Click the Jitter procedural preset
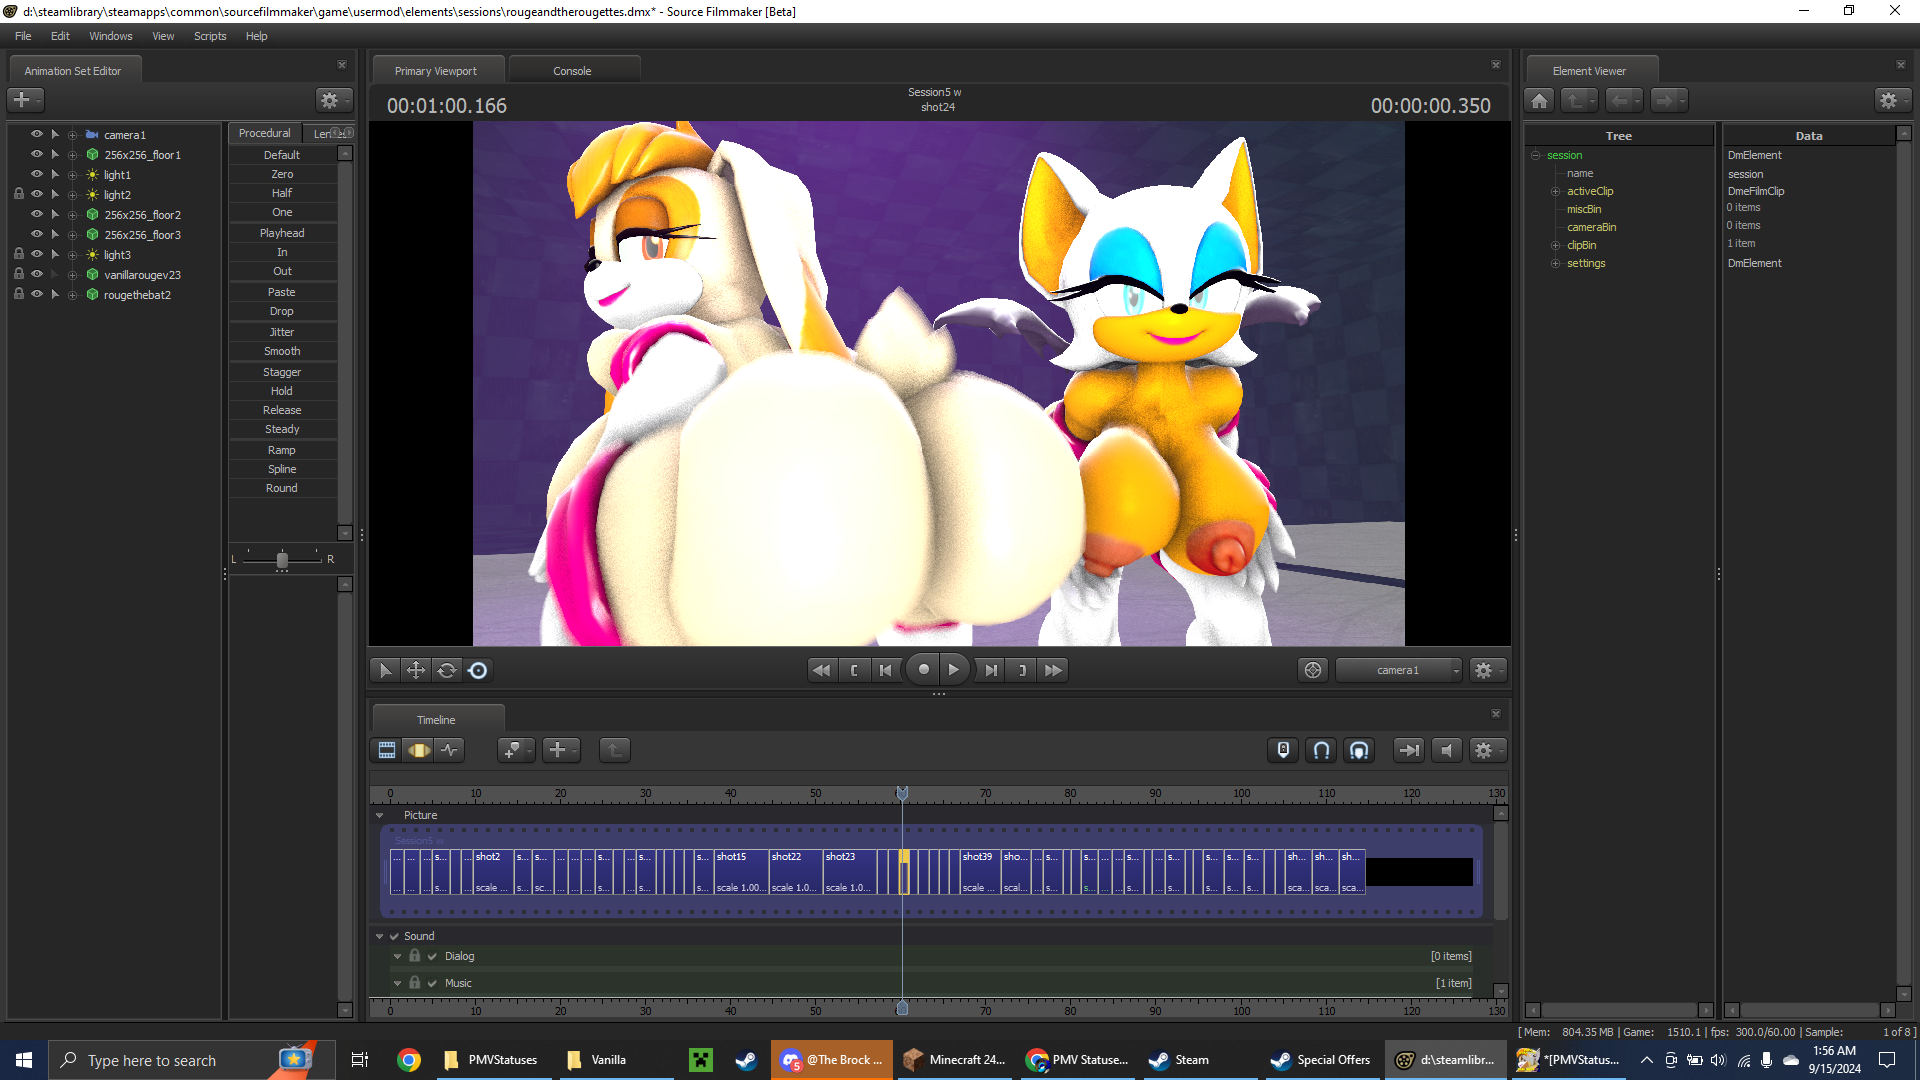The height and width of the screenshot is (1080, 1920). coord(282,332)
